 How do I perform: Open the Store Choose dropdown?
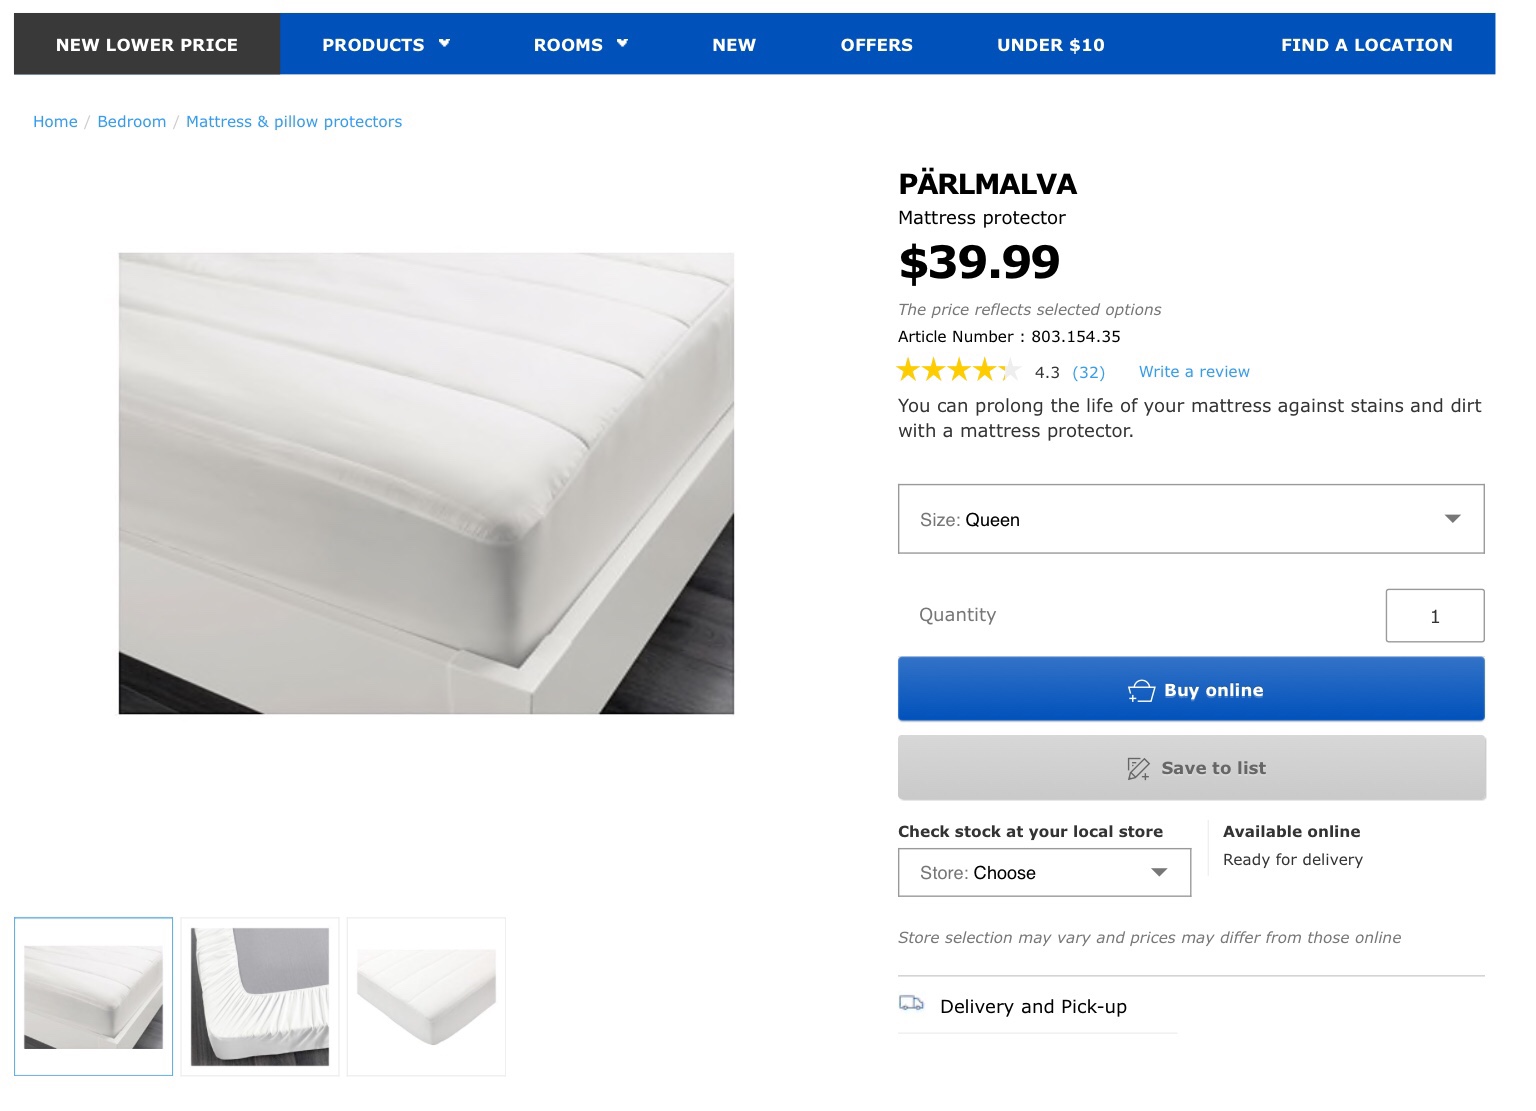pyautogui.click(x=1044, y=873)
